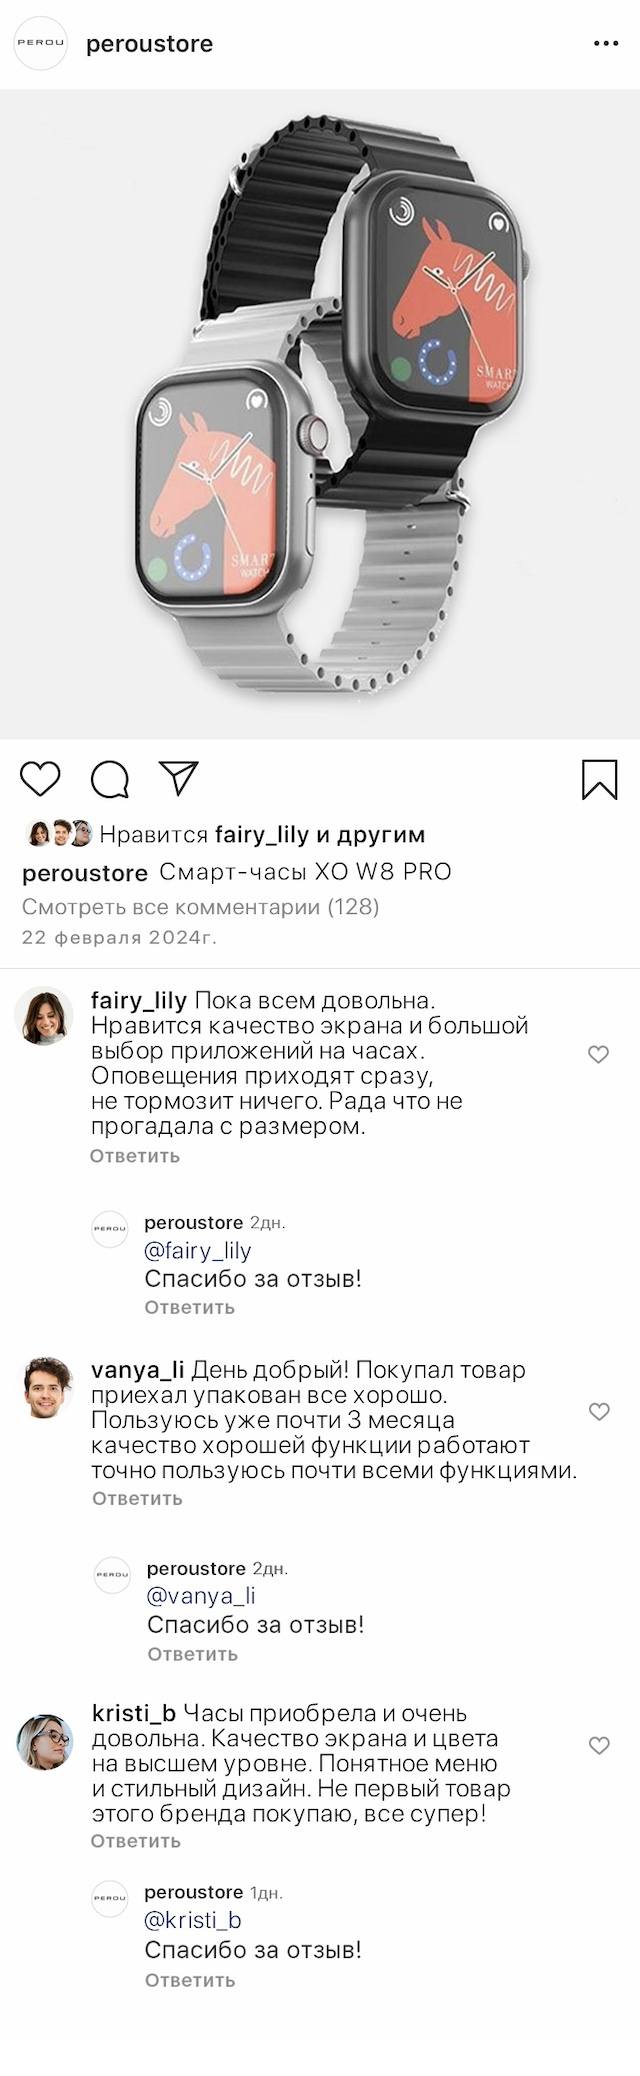640x2076 pixels.
Task: Expand all 128 comments
Action: tap(201, 907)
